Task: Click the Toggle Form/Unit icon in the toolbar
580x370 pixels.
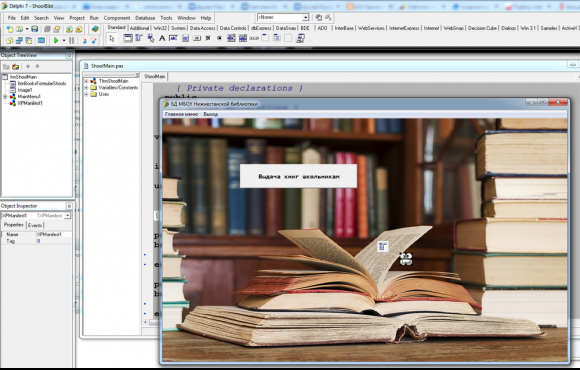Action: tap(28, 40)
